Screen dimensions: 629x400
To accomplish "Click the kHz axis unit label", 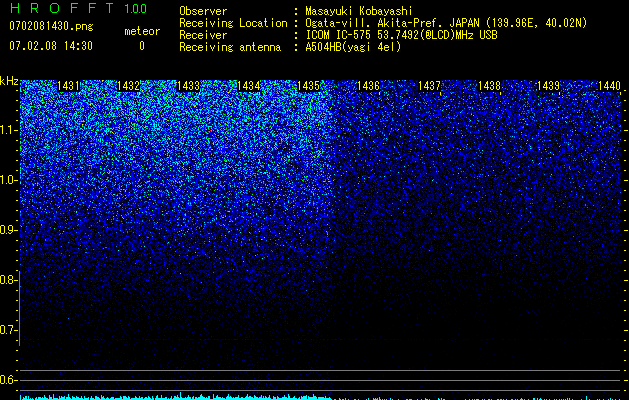I will pos(9,81).
